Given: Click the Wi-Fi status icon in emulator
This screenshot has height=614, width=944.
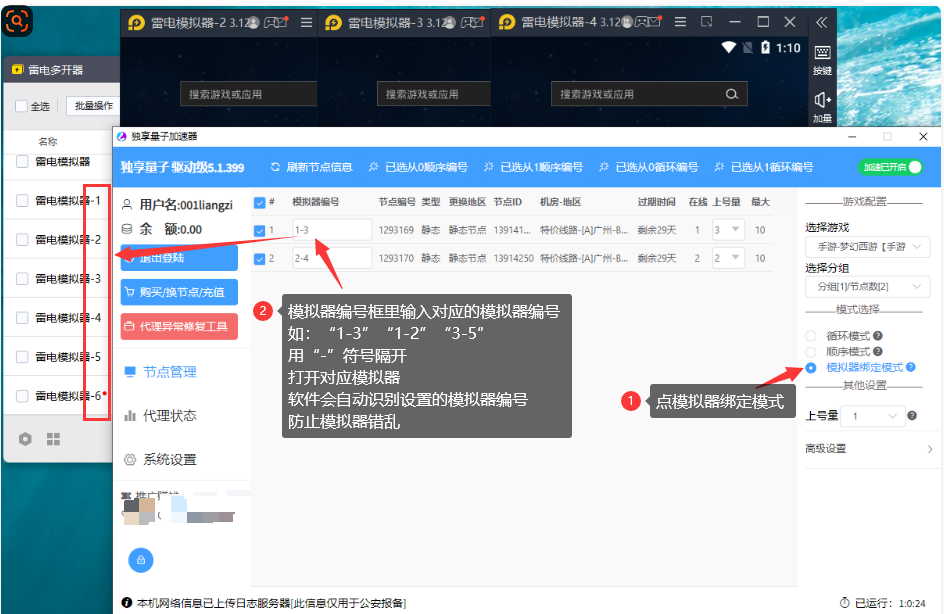Looking at the screenshot, I should click(x=728, y=47).
